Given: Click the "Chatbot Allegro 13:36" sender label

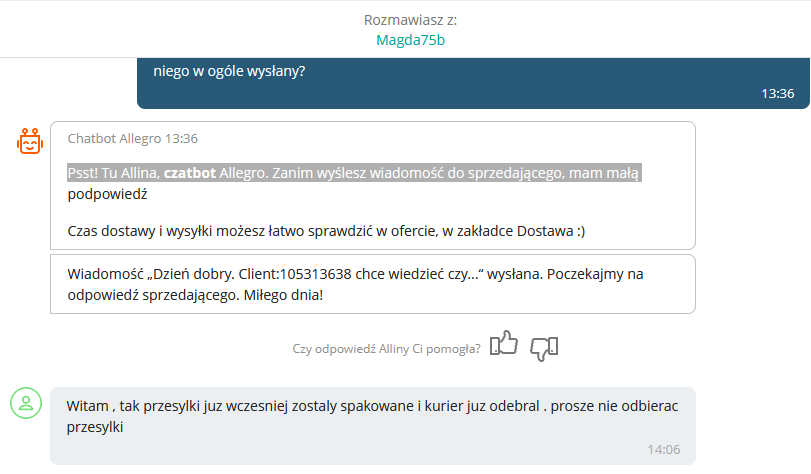Looking at the screenshot, I should (x=132, y=138).
